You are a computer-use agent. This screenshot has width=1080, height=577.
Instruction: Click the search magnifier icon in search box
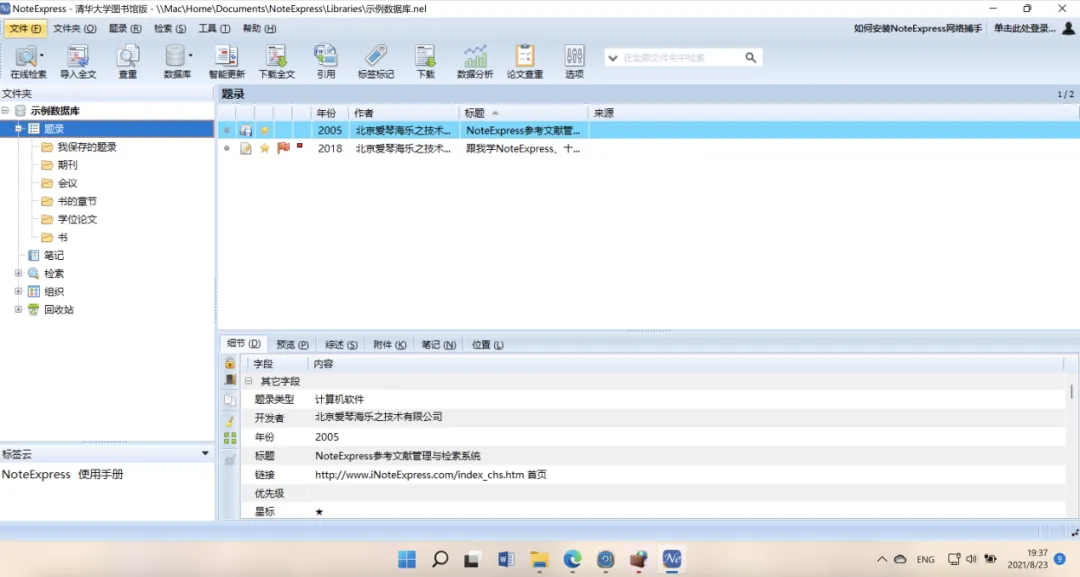point(751,58)
